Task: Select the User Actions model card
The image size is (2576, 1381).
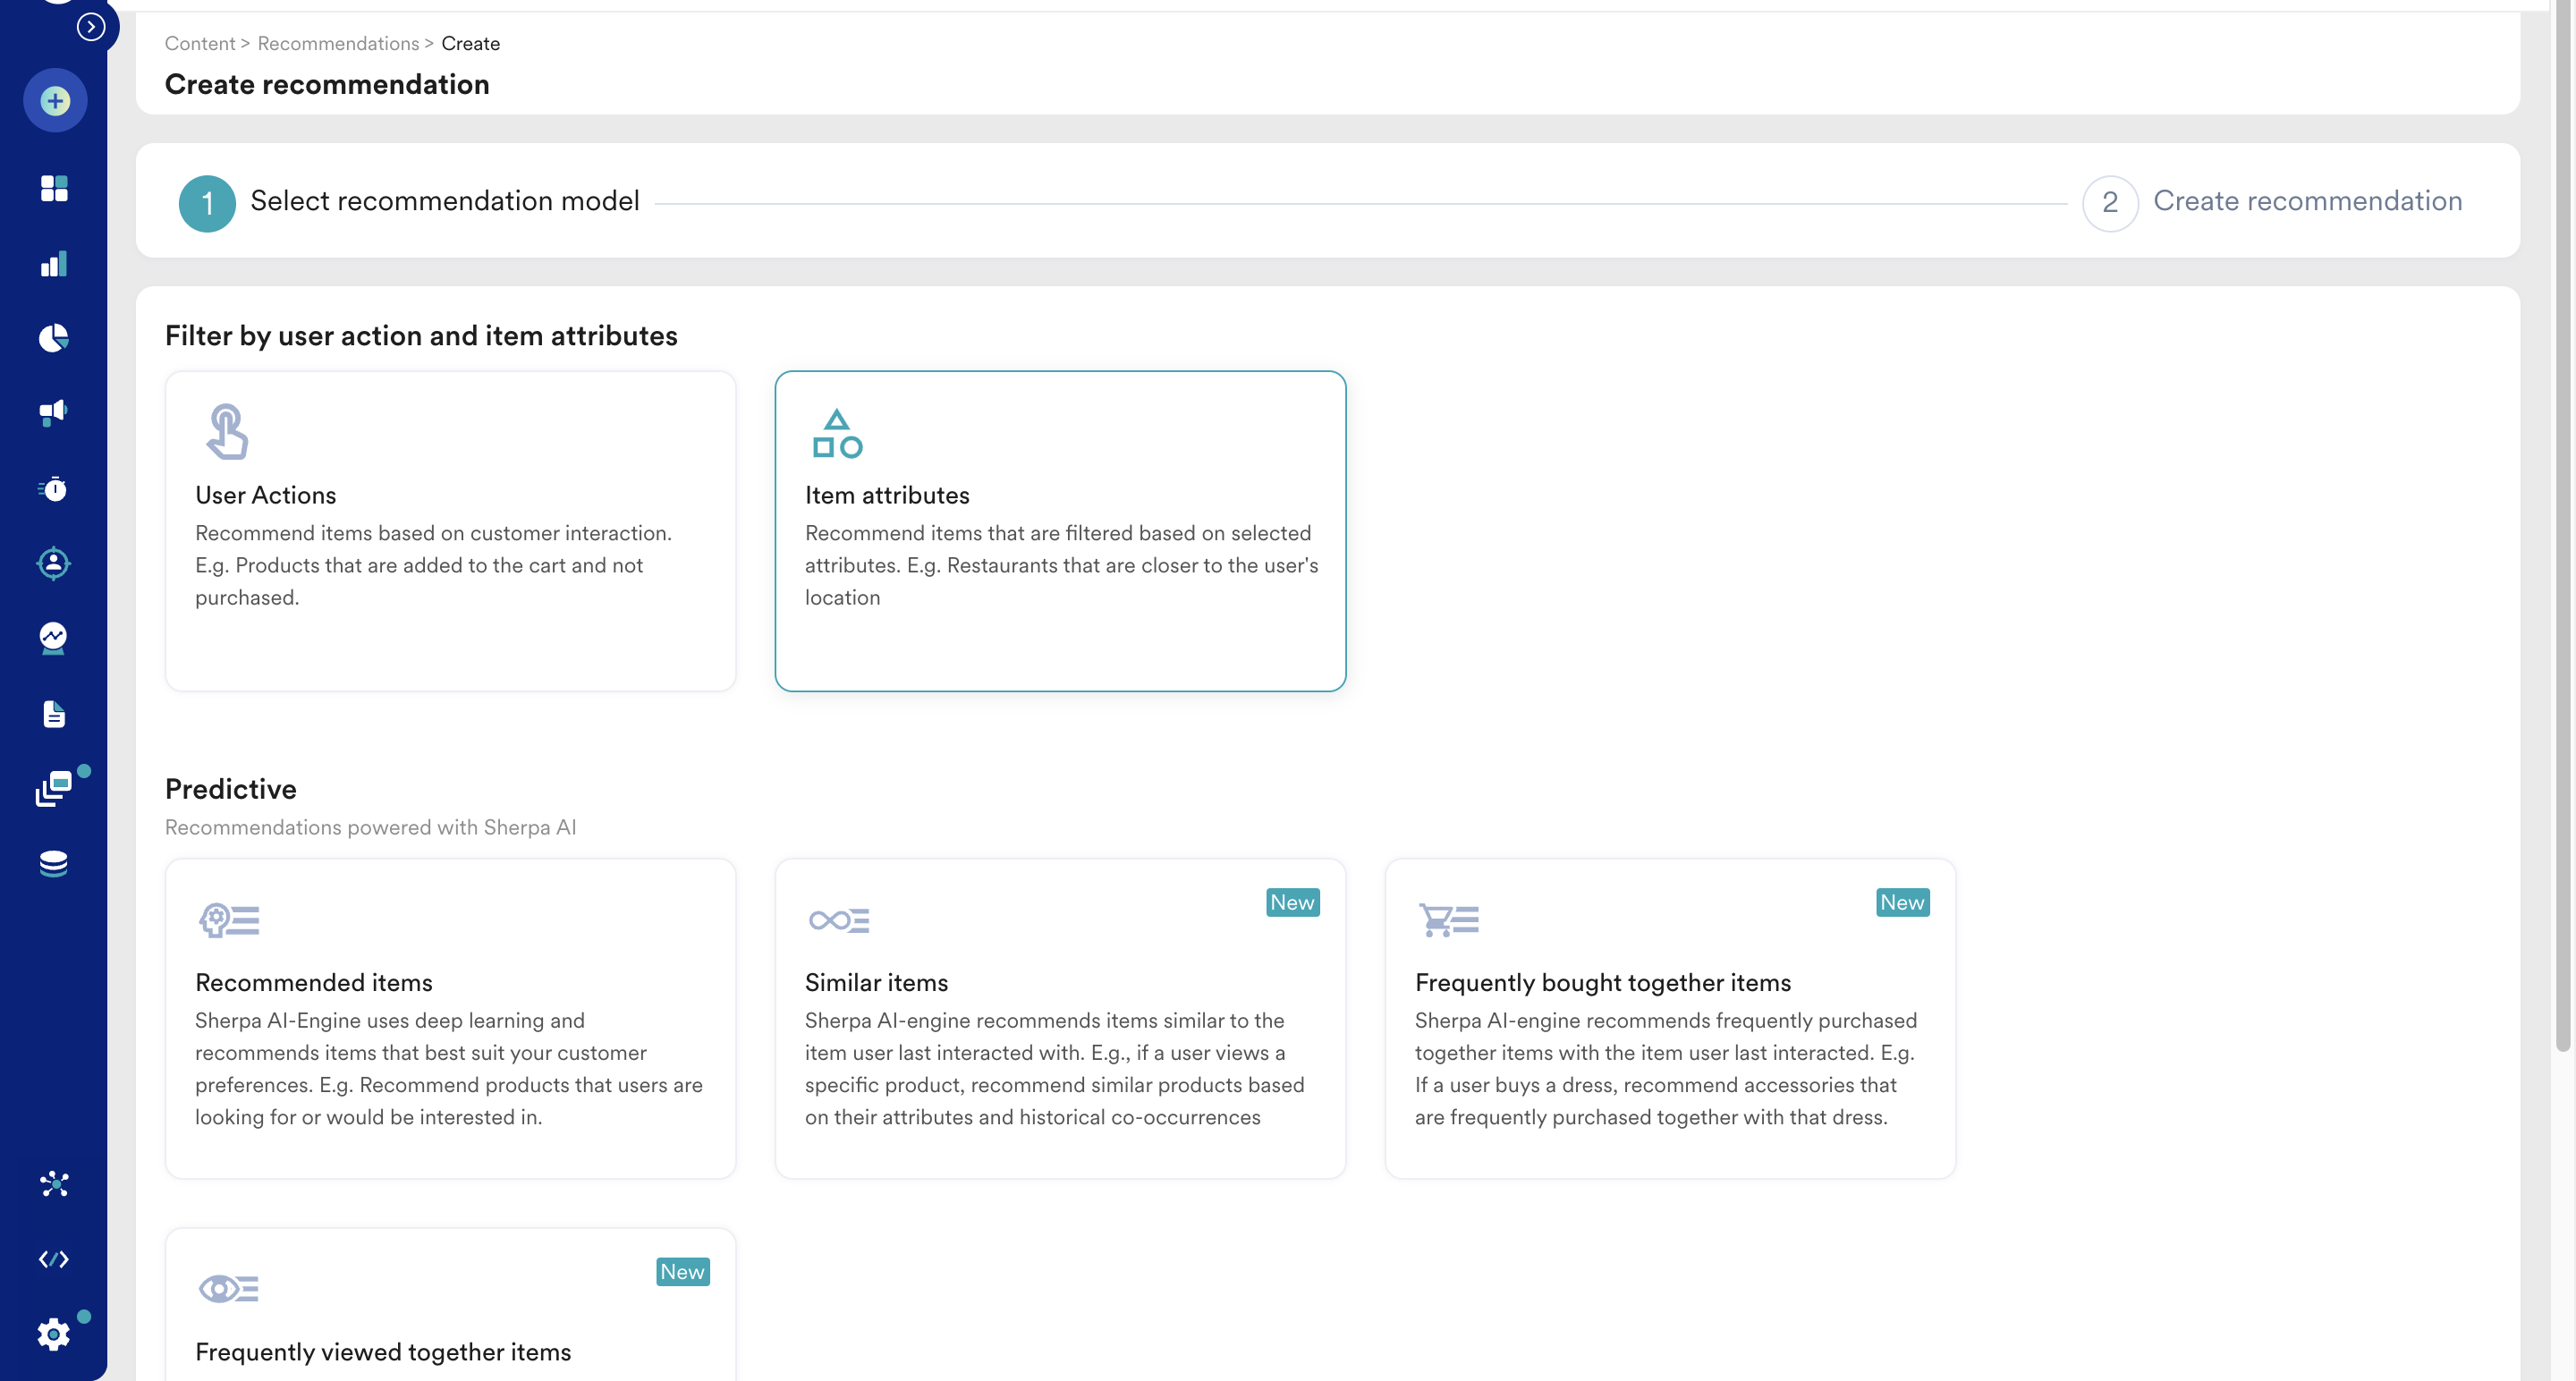Action: [450, 531]
